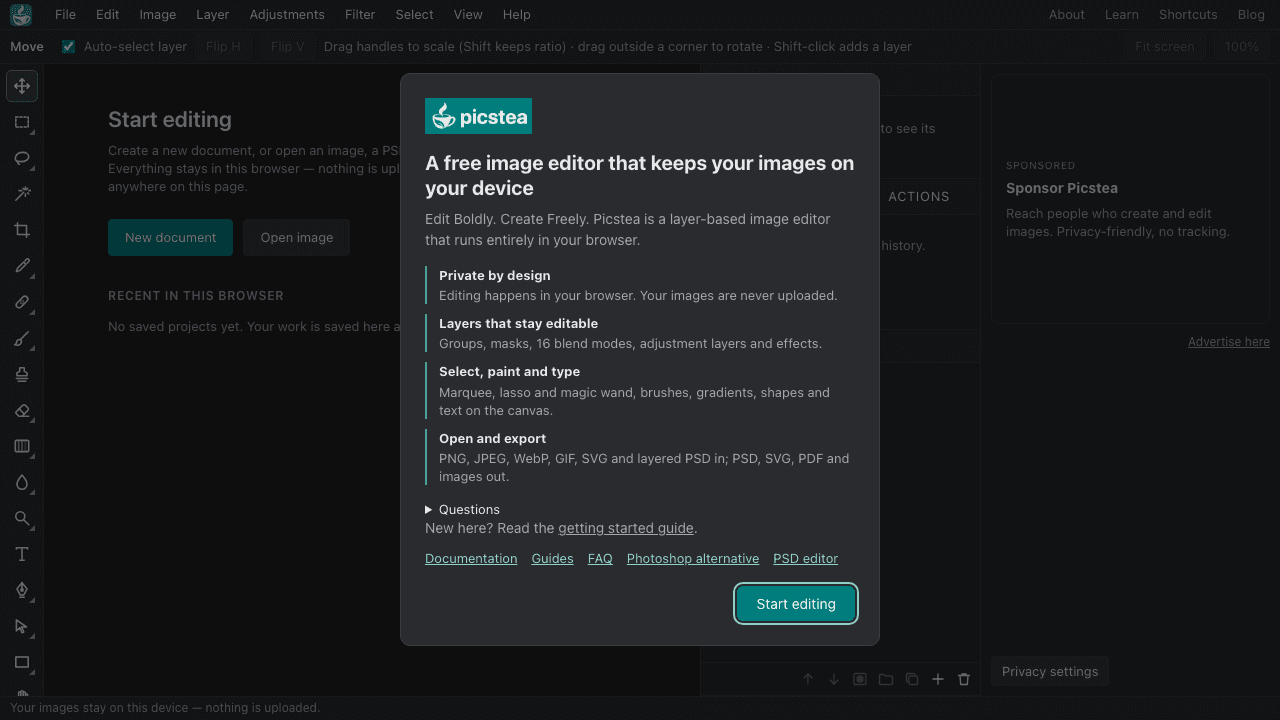This screenshot has width=1280, height=720.
Task: Open the File menu
Action: [x=65, y=15]
